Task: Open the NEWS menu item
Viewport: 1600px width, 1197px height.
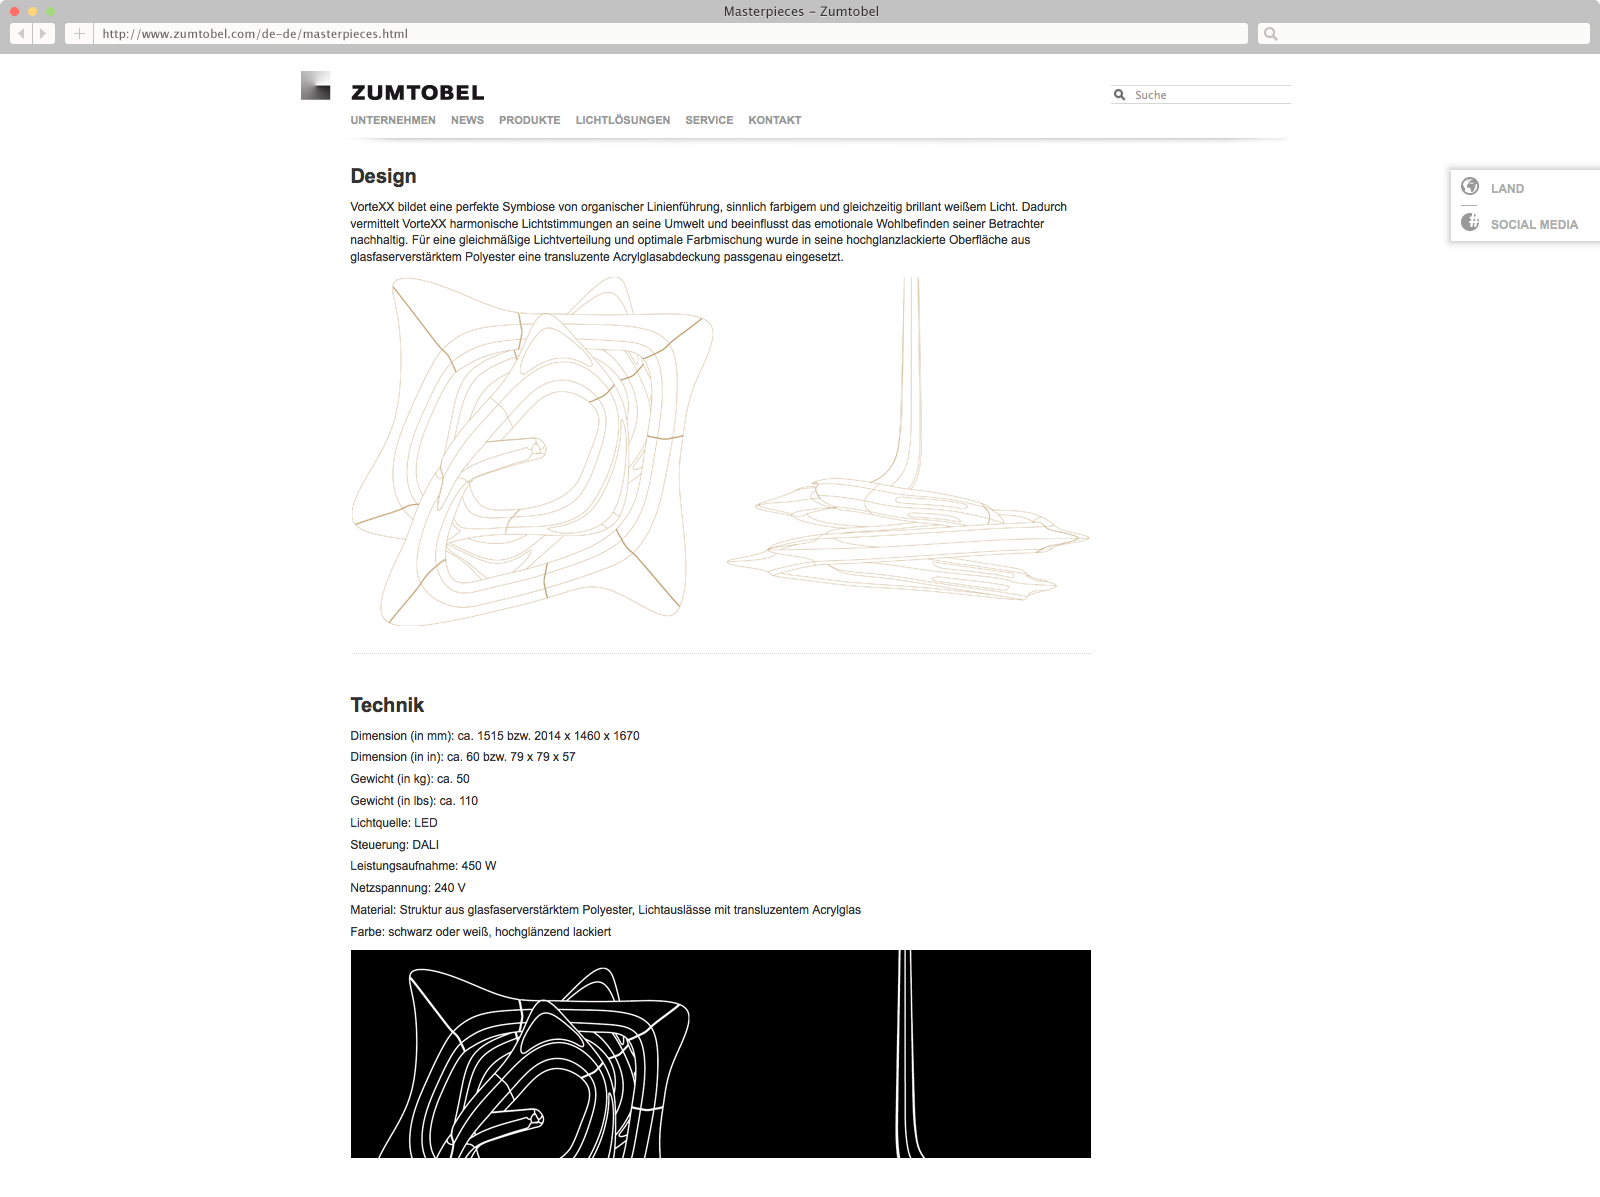Action: pyautogui.click(x=467, y=120)
